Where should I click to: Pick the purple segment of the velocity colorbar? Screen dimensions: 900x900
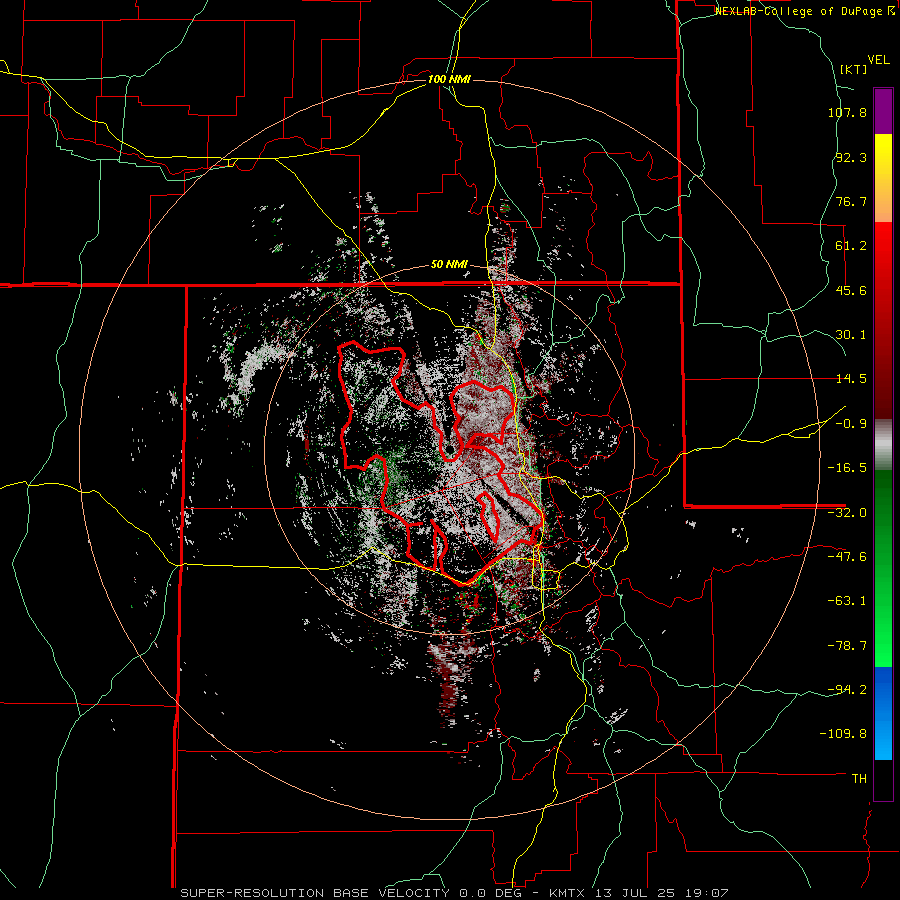(x=883, y=111)
